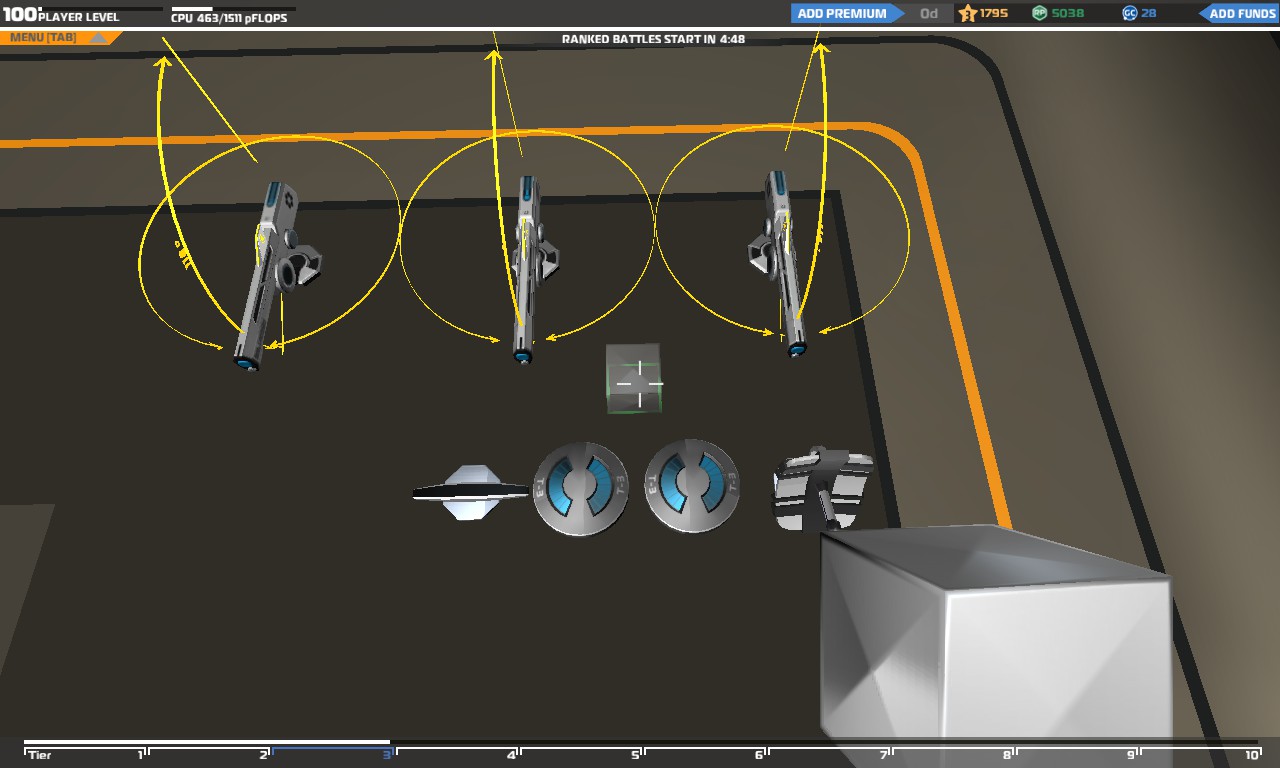This screenshot has height=768, width=1280.
Task: Click the 5038 RP balance value
Action: (x=1068, y=14)
